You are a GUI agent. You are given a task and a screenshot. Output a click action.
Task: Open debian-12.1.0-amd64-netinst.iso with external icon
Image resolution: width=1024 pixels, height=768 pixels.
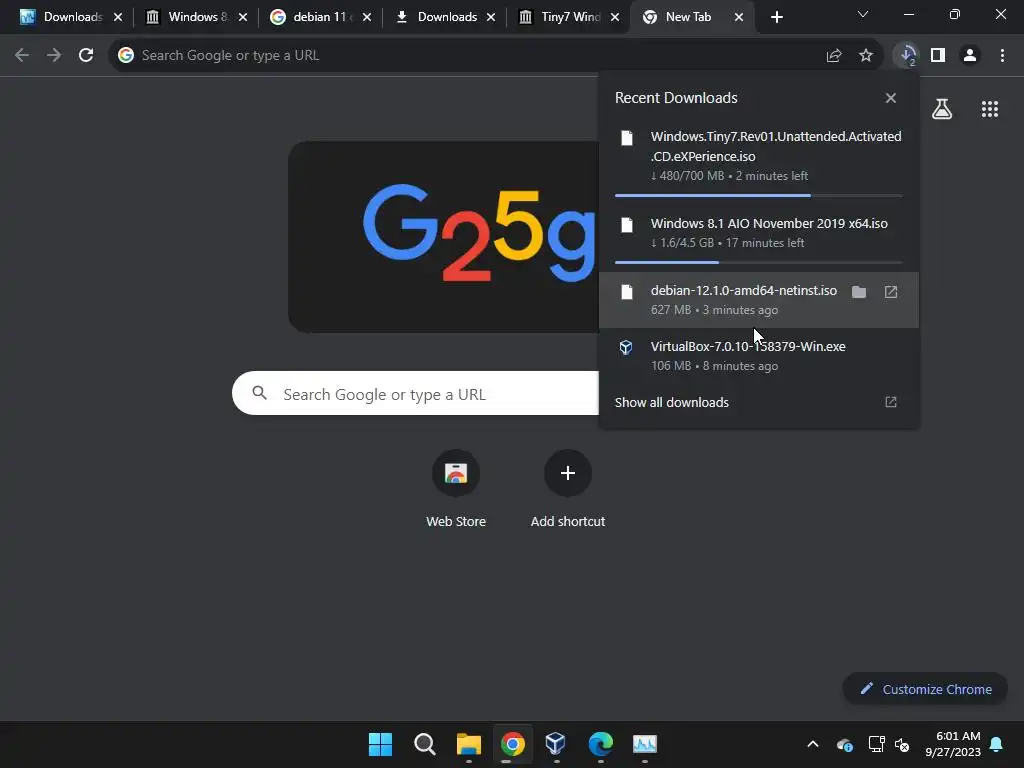891,292
